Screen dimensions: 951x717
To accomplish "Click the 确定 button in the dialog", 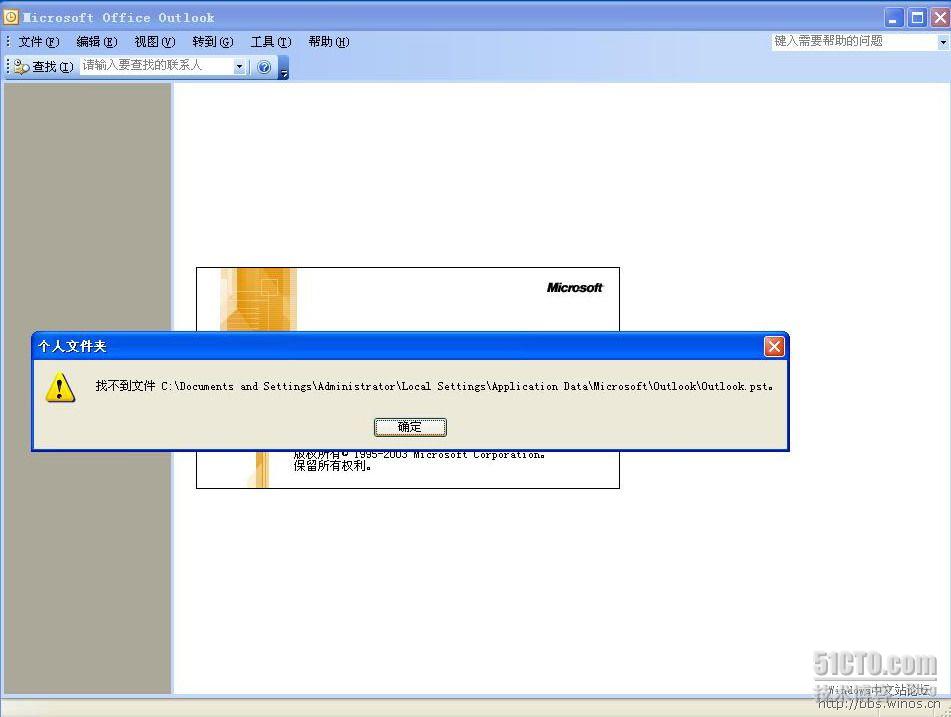I will click(410, 427).
